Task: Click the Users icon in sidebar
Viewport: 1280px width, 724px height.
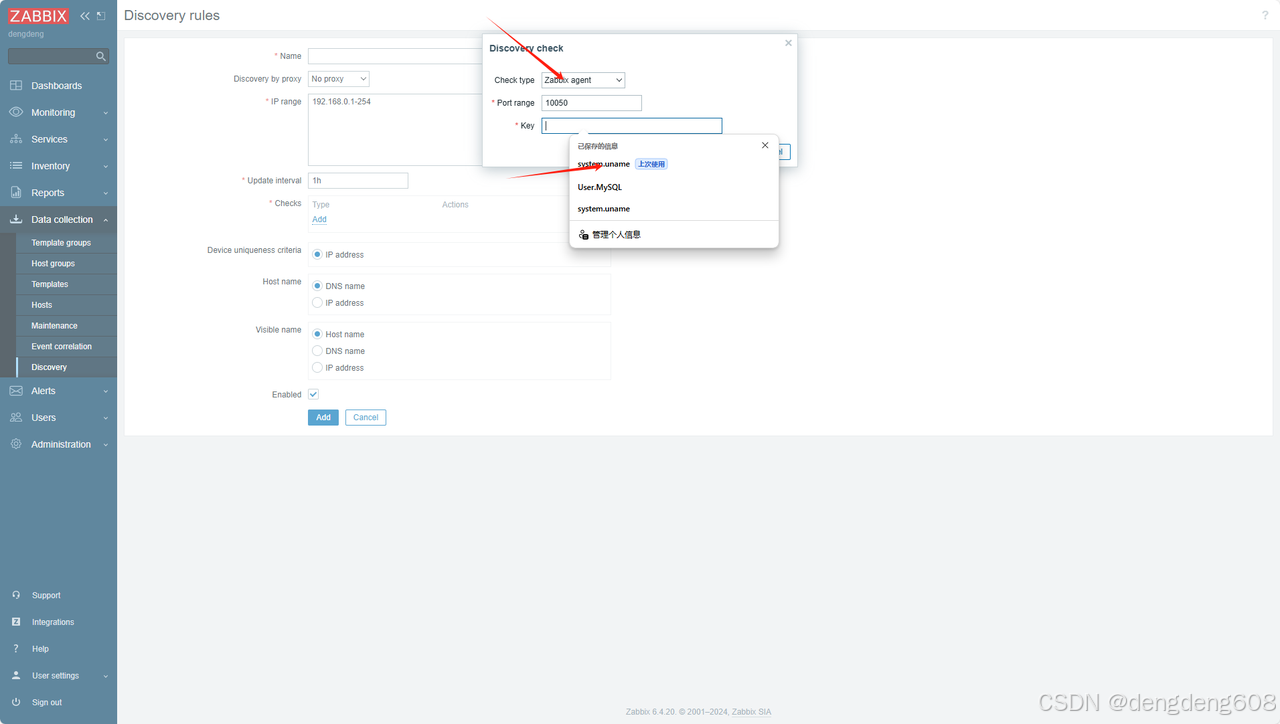Action: click(16, 417)
